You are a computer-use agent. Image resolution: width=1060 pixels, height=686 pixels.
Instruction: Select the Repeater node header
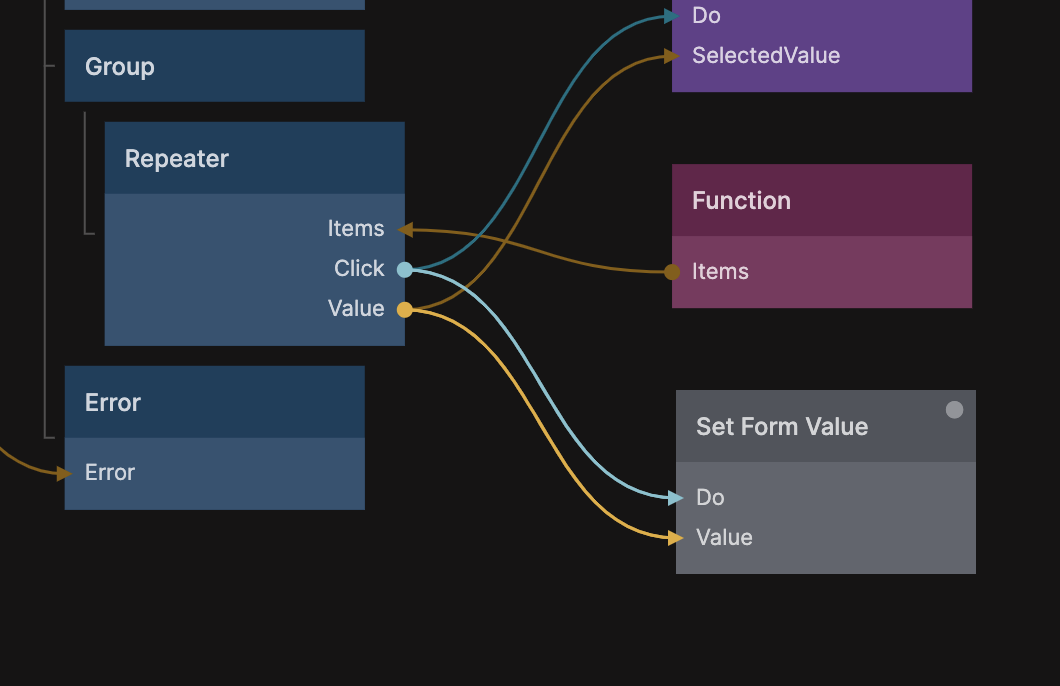pyautogui.click(x=254, y=158)
